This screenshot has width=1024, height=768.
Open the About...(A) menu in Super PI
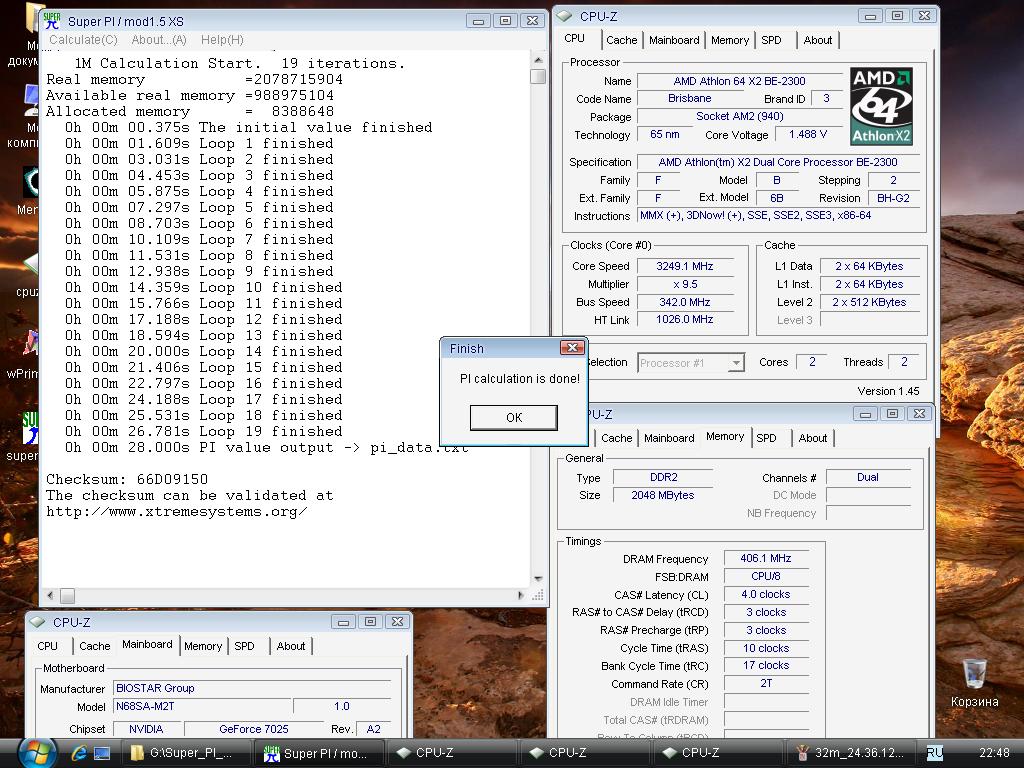159,40
